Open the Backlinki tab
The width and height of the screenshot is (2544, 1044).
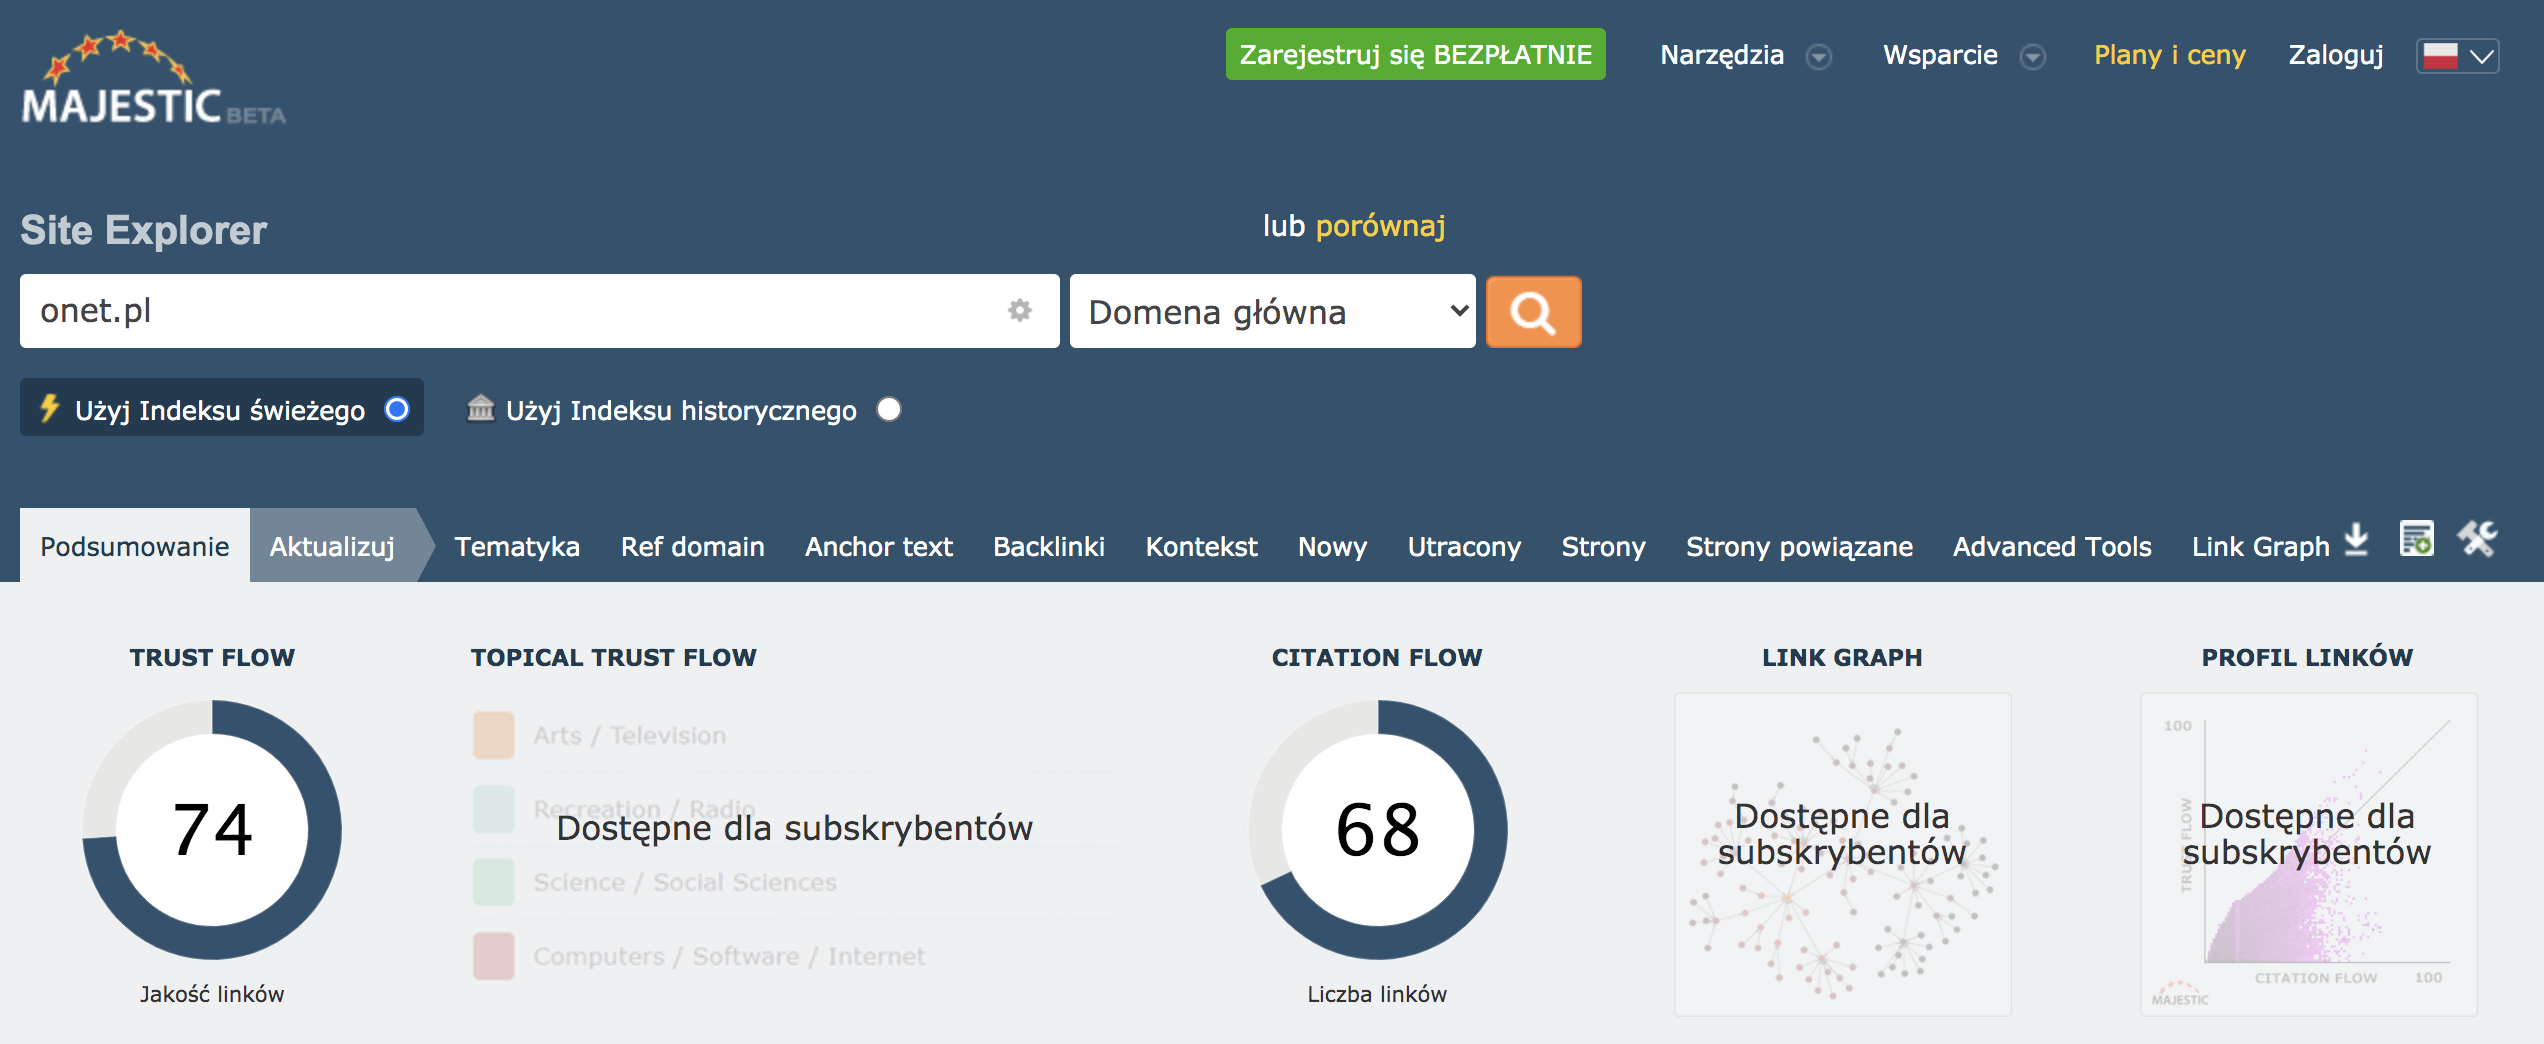[1048, 546]
